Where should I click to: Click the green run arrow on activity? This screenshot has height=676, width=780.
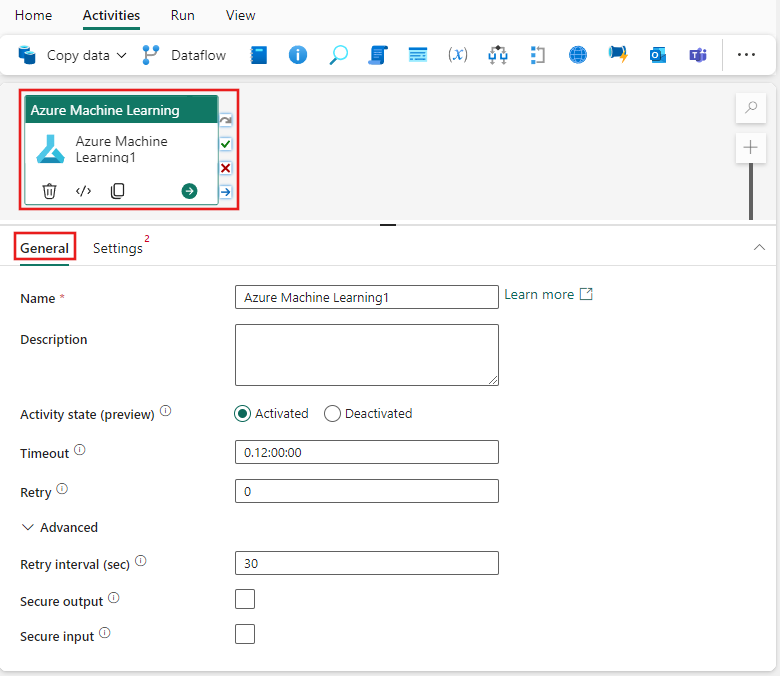(x=189, y=191)
